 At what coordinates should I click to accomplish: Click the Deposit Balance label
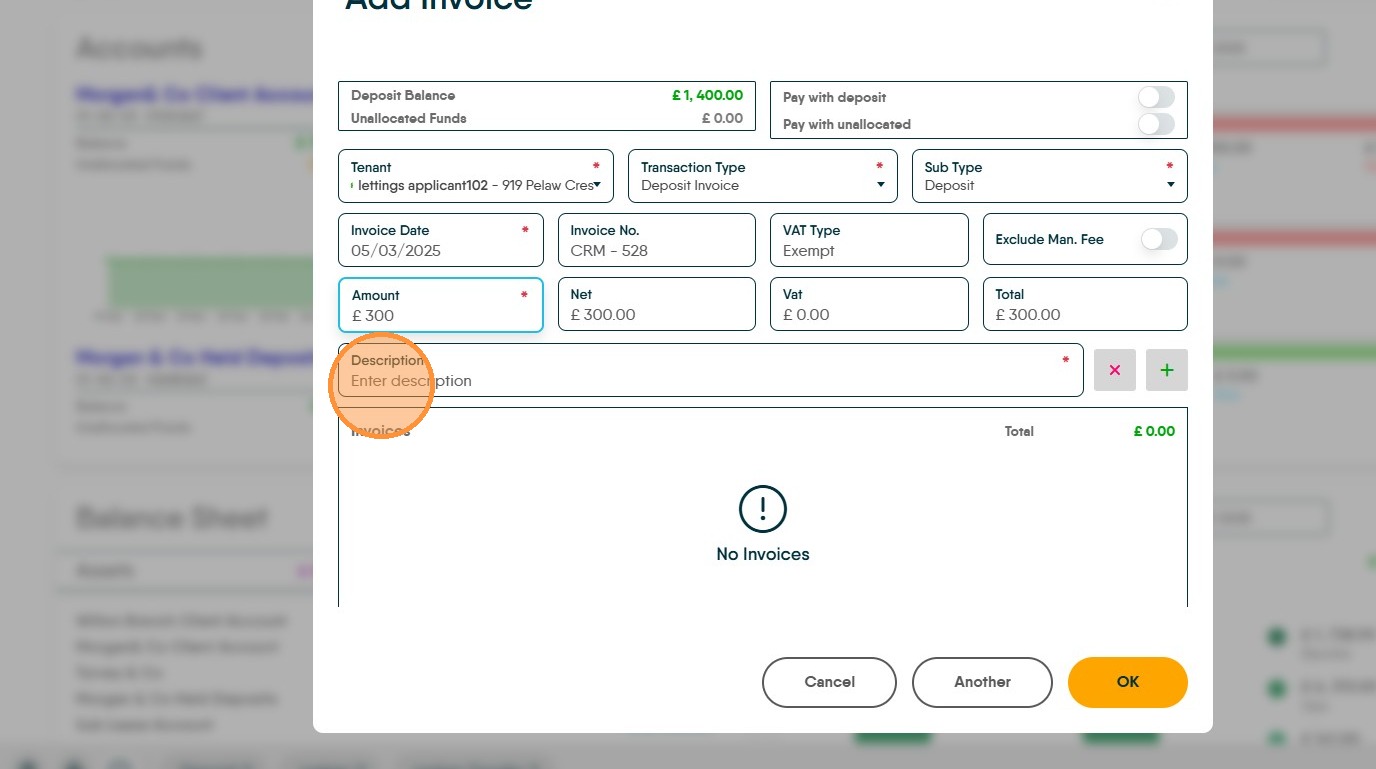click(x=403, y=96)
